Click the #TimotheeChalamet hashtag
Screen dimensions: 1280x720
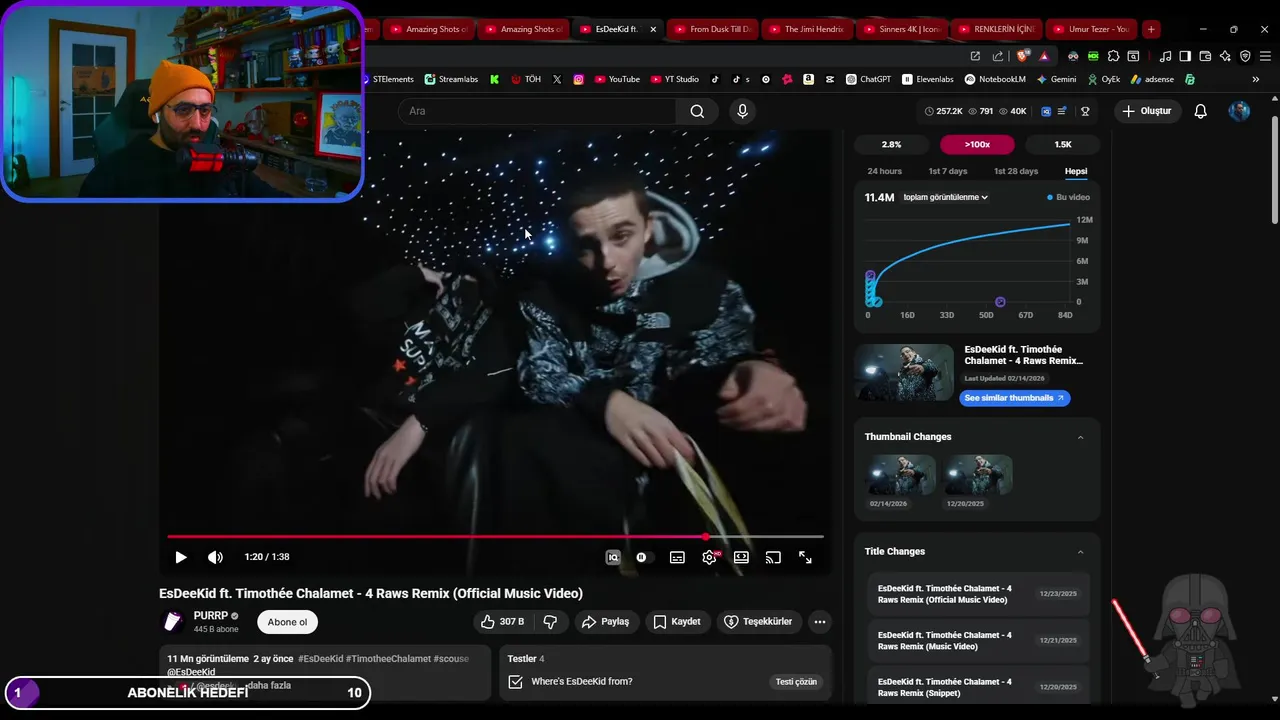(388, 659)
